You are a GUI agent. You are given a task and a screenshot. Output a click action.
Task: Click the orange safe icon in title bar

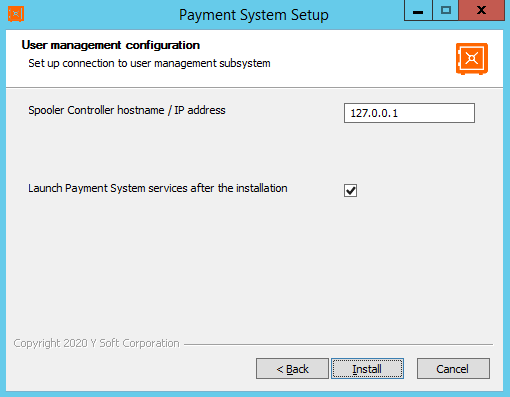point(16,14)
